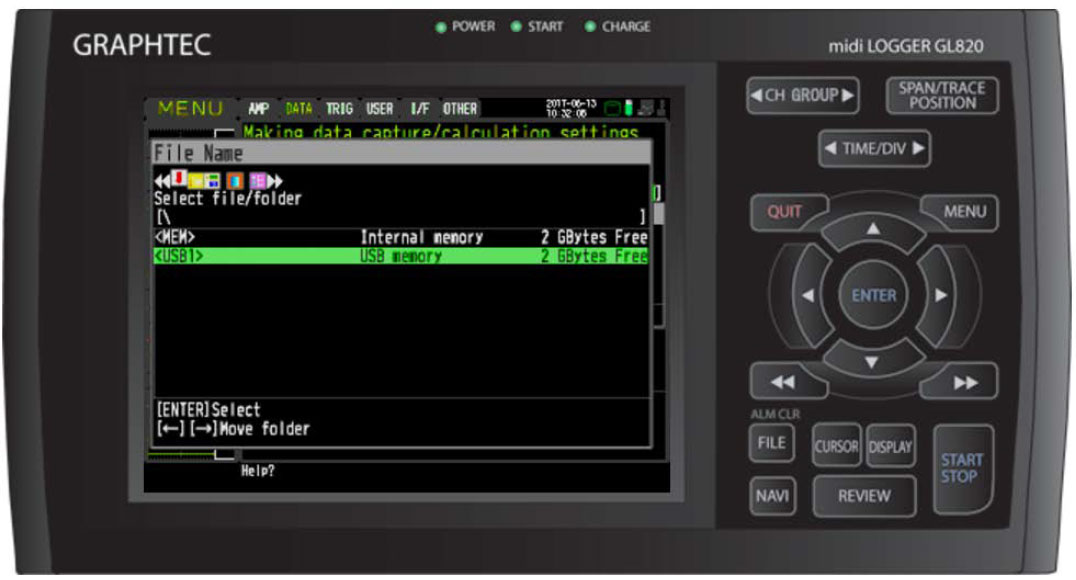Click CH GROUP right arrow
This screenshot has height=580, width=1076.
848,95
